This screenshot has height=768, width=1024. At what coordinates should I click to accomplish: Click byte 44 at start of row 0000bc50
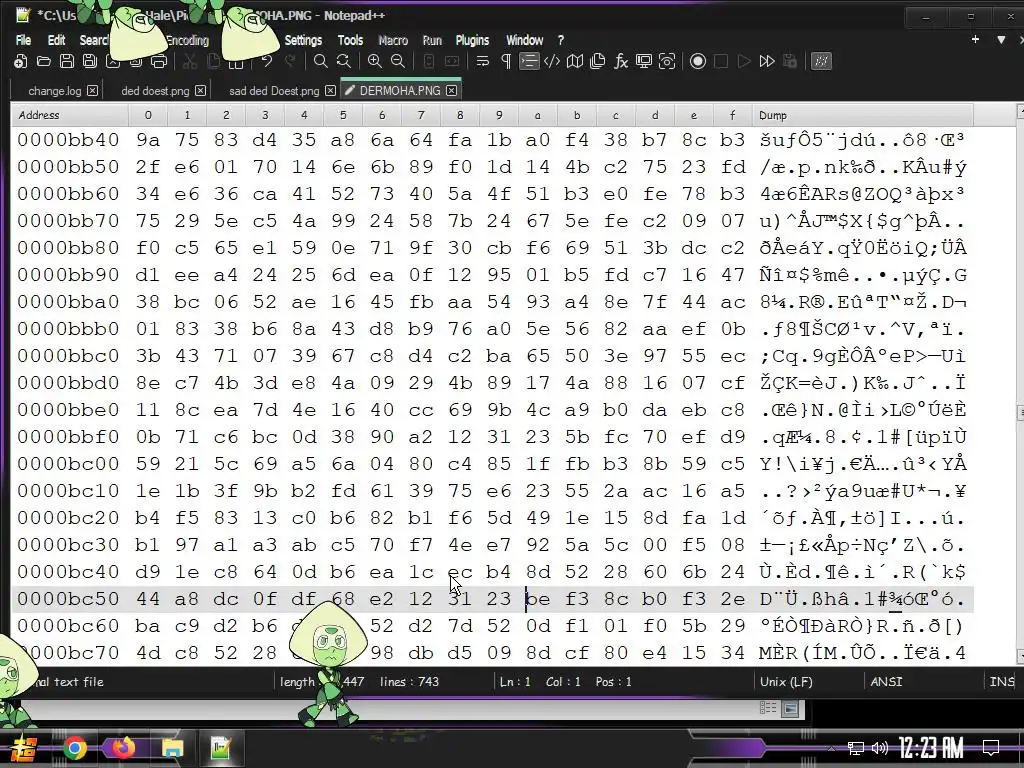148,599
